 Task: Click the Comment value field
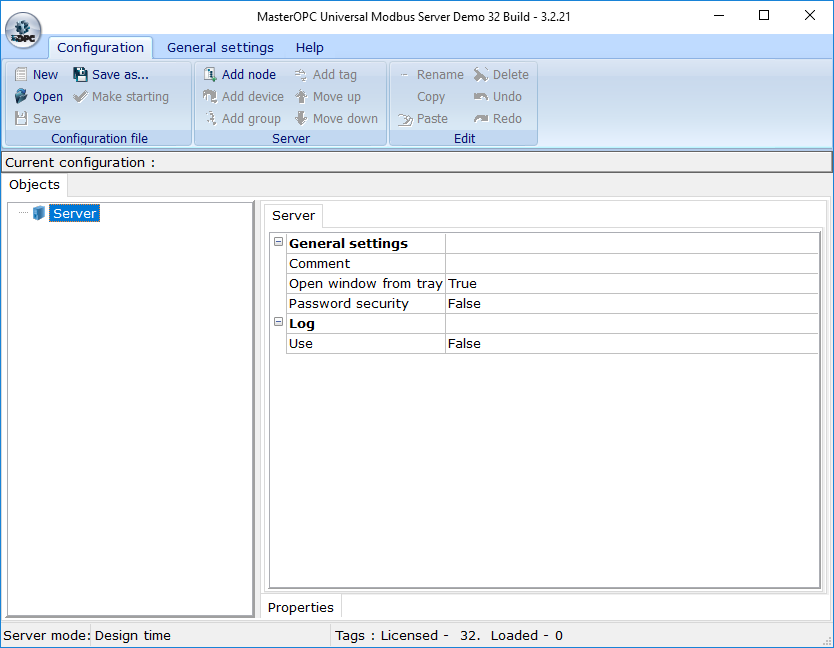(x=632, y=263)
